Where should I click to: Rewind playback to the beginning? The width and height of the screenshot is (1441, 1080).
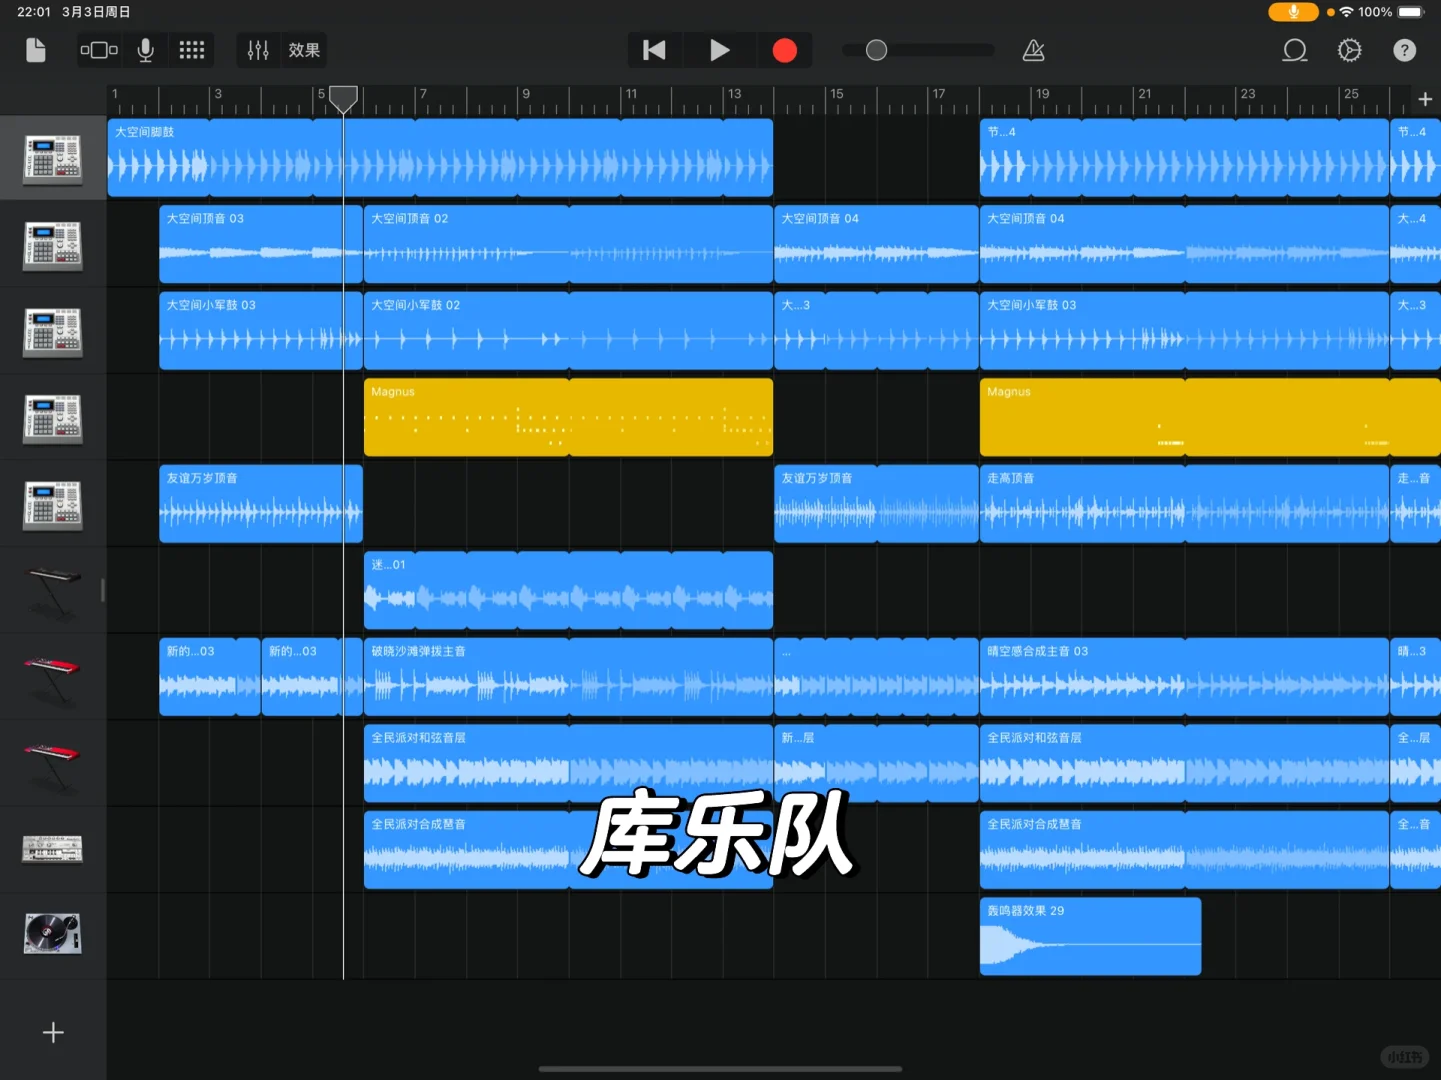[x=654, y=50]
